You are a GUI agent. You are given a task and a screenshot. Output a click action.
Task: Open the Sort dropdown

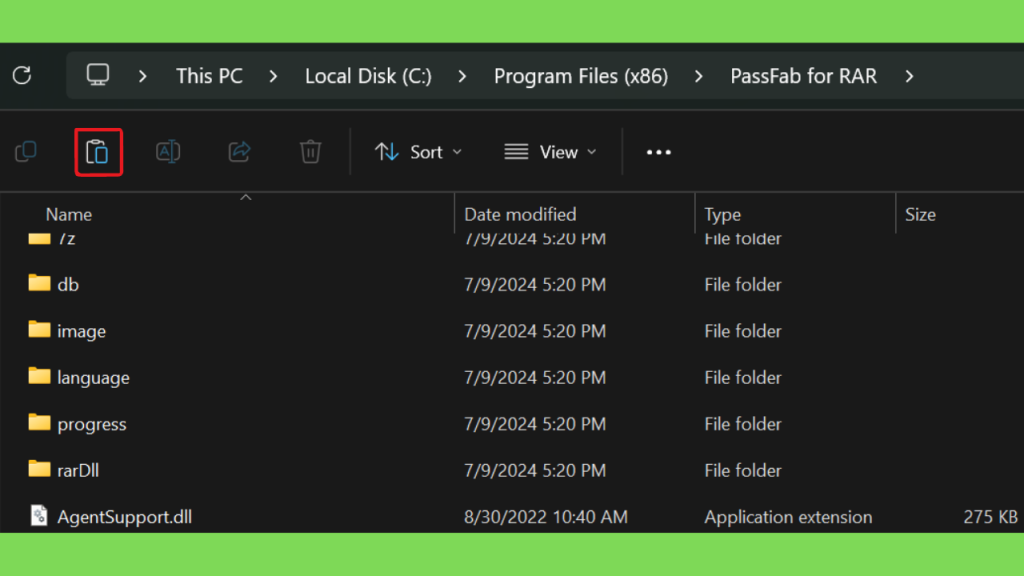419,152
